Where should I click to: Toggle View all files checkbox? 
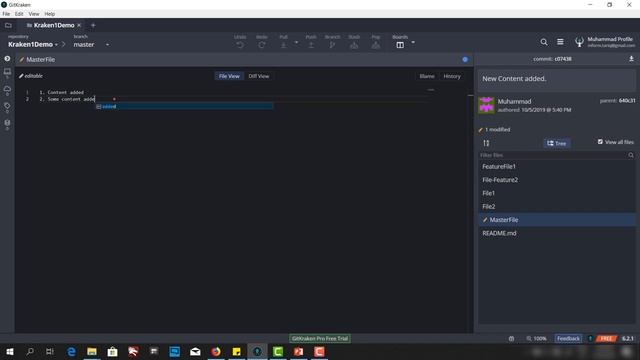(x=600, y=142)
